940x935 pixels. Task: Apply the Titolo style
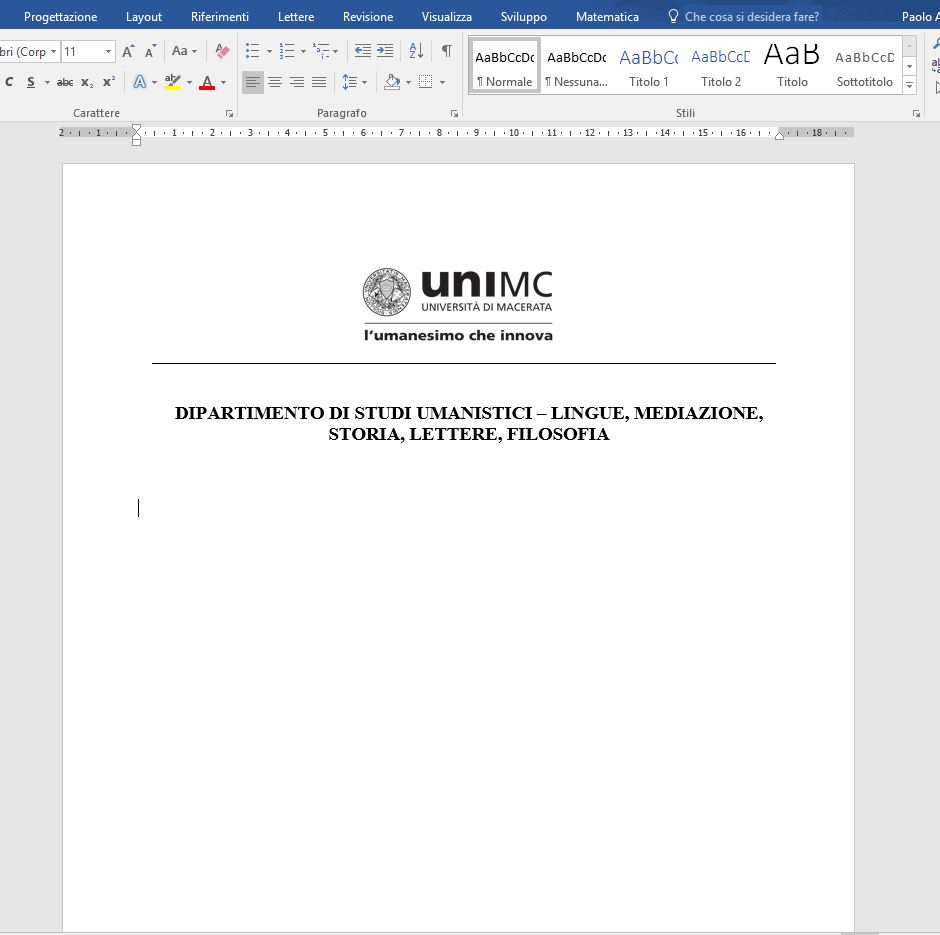(x=793, y=65)
